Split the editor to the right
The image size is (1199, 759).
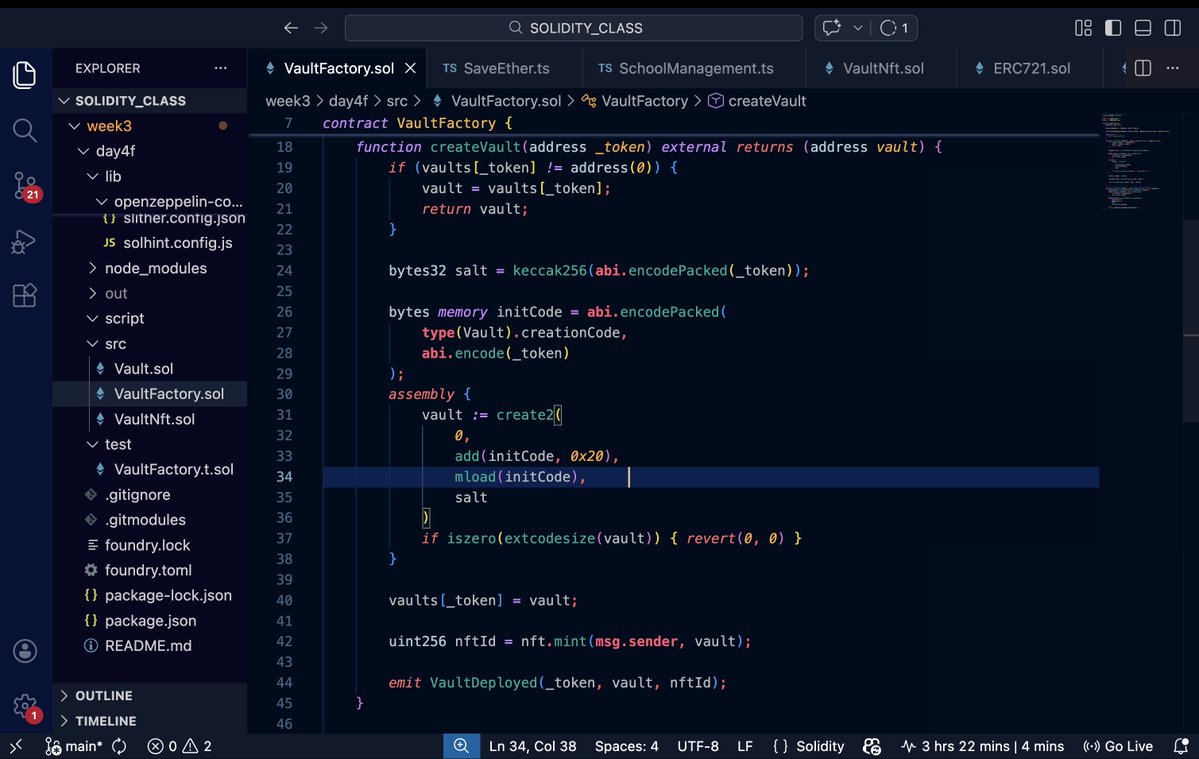[x=1143, y=68]
